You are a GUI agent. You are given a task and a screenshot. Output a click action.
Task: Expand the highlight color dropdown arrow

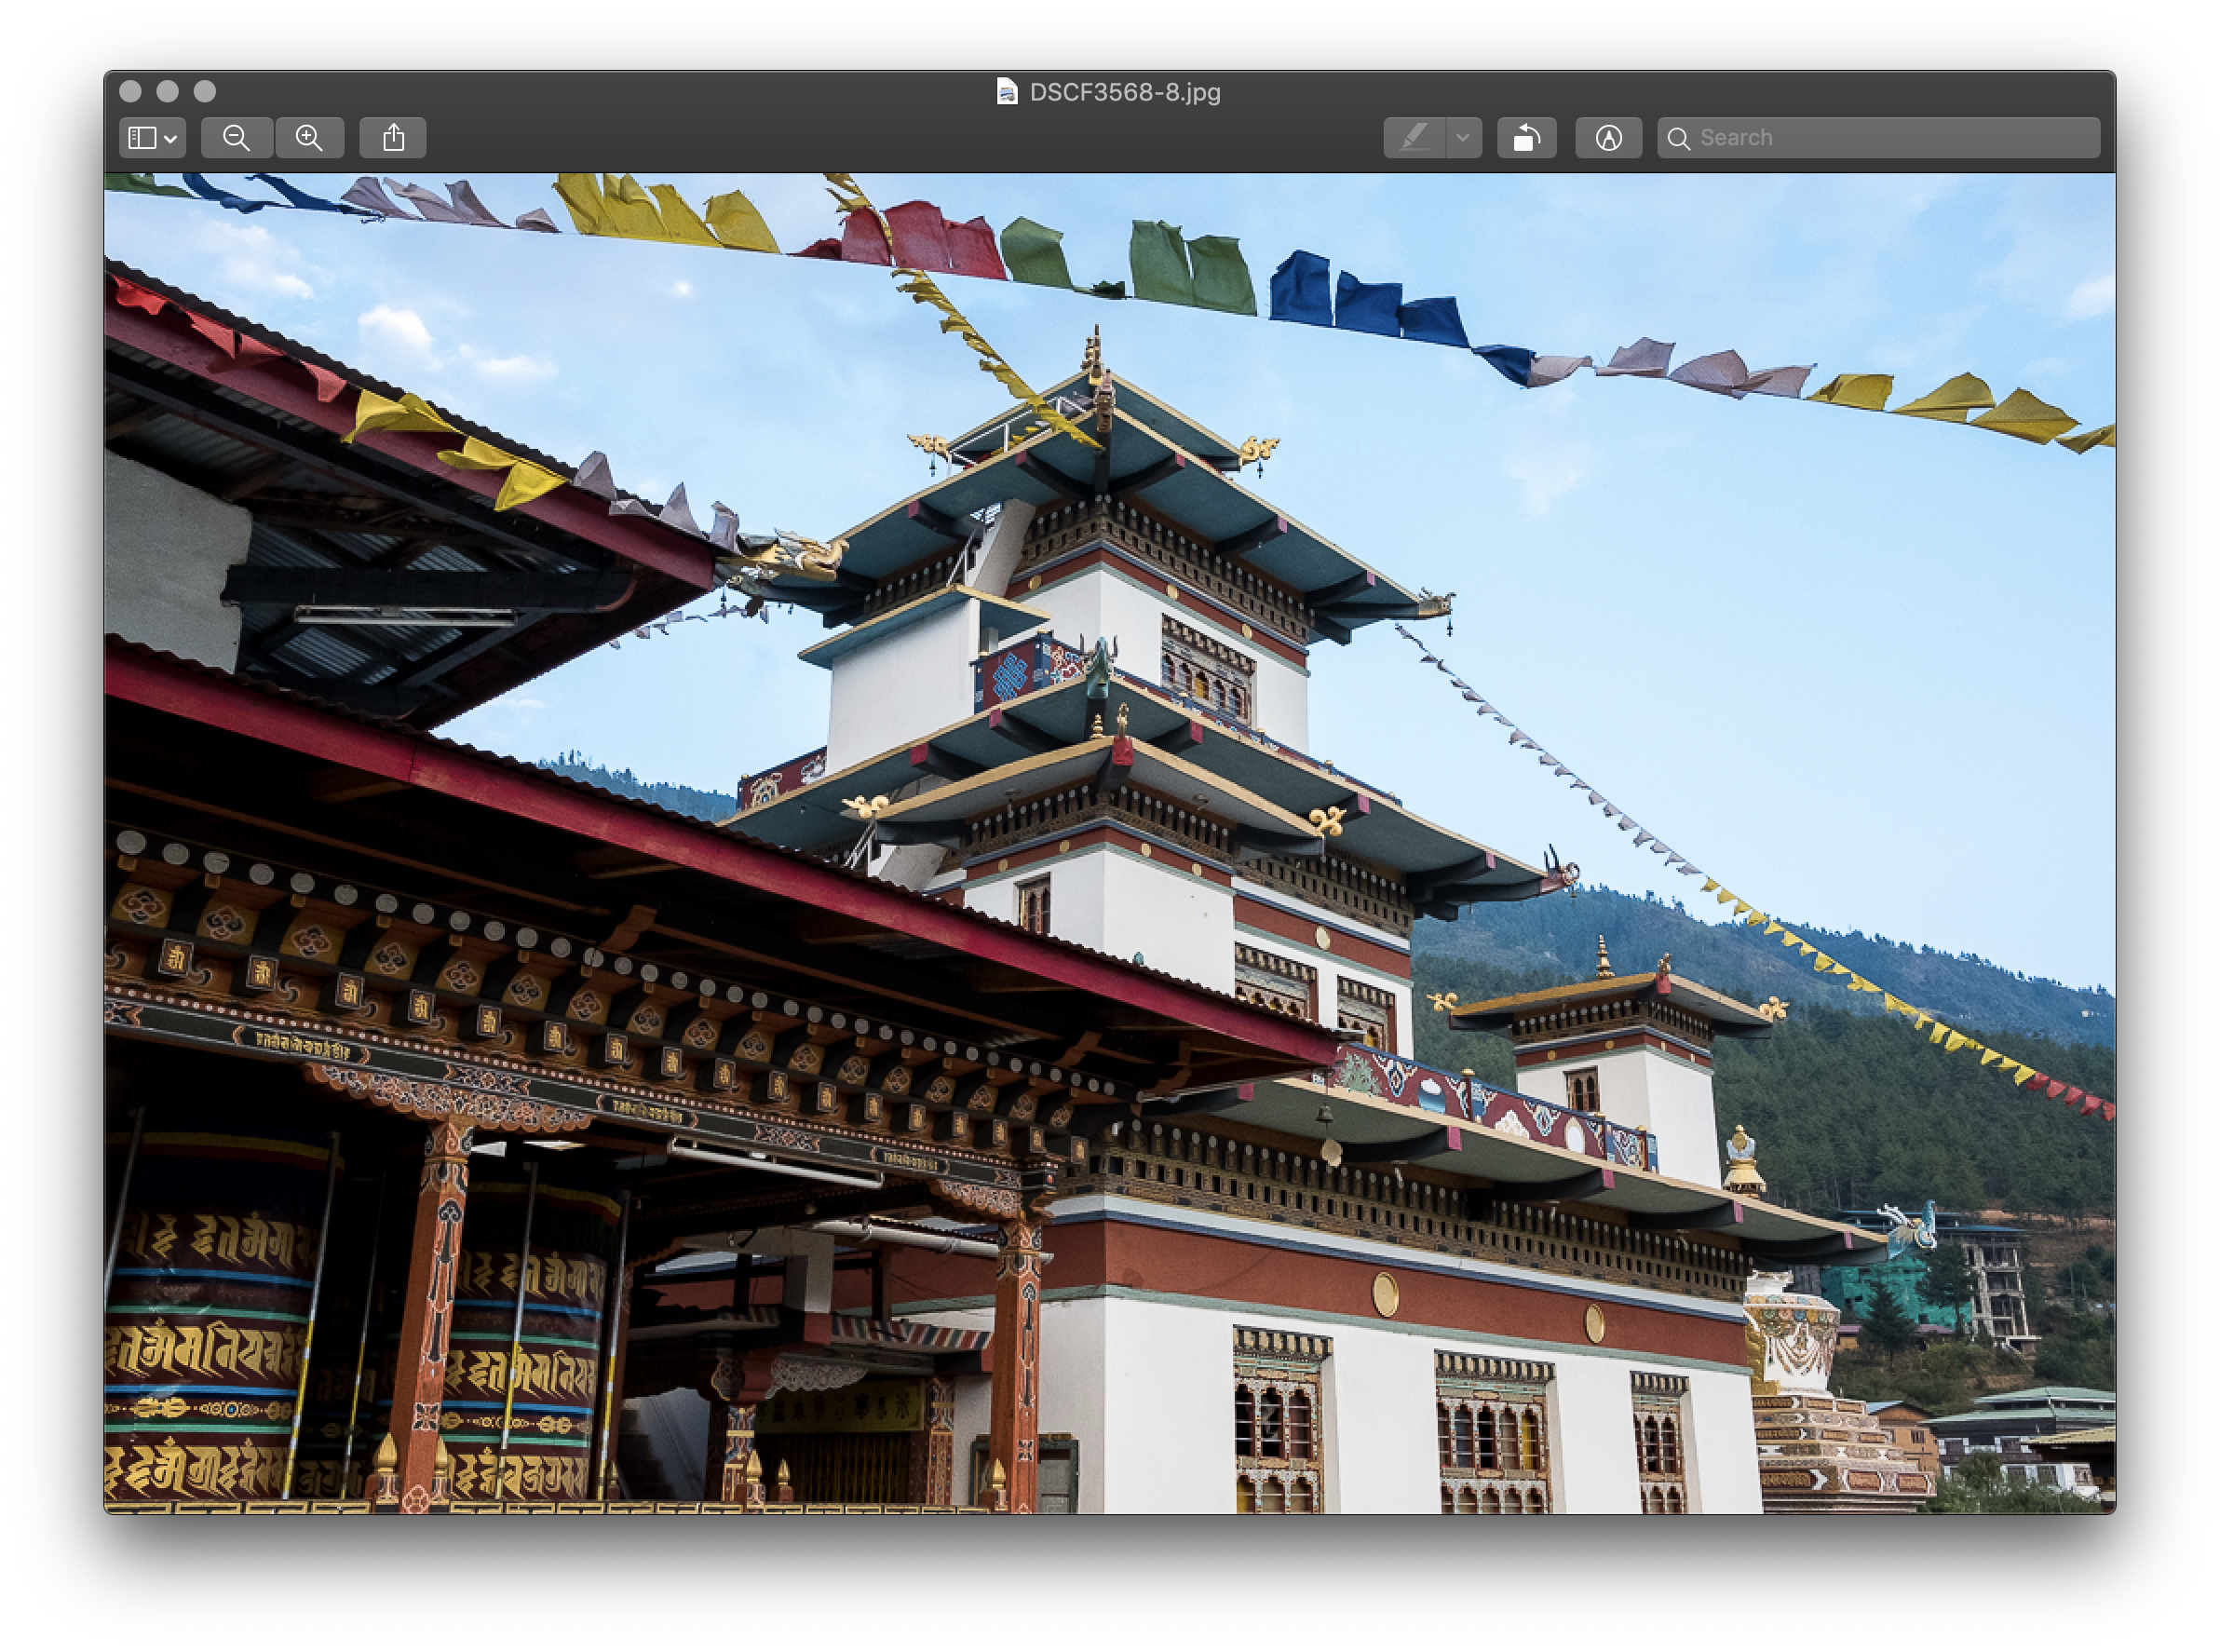pyautogui.click(x=1463, y=138)
